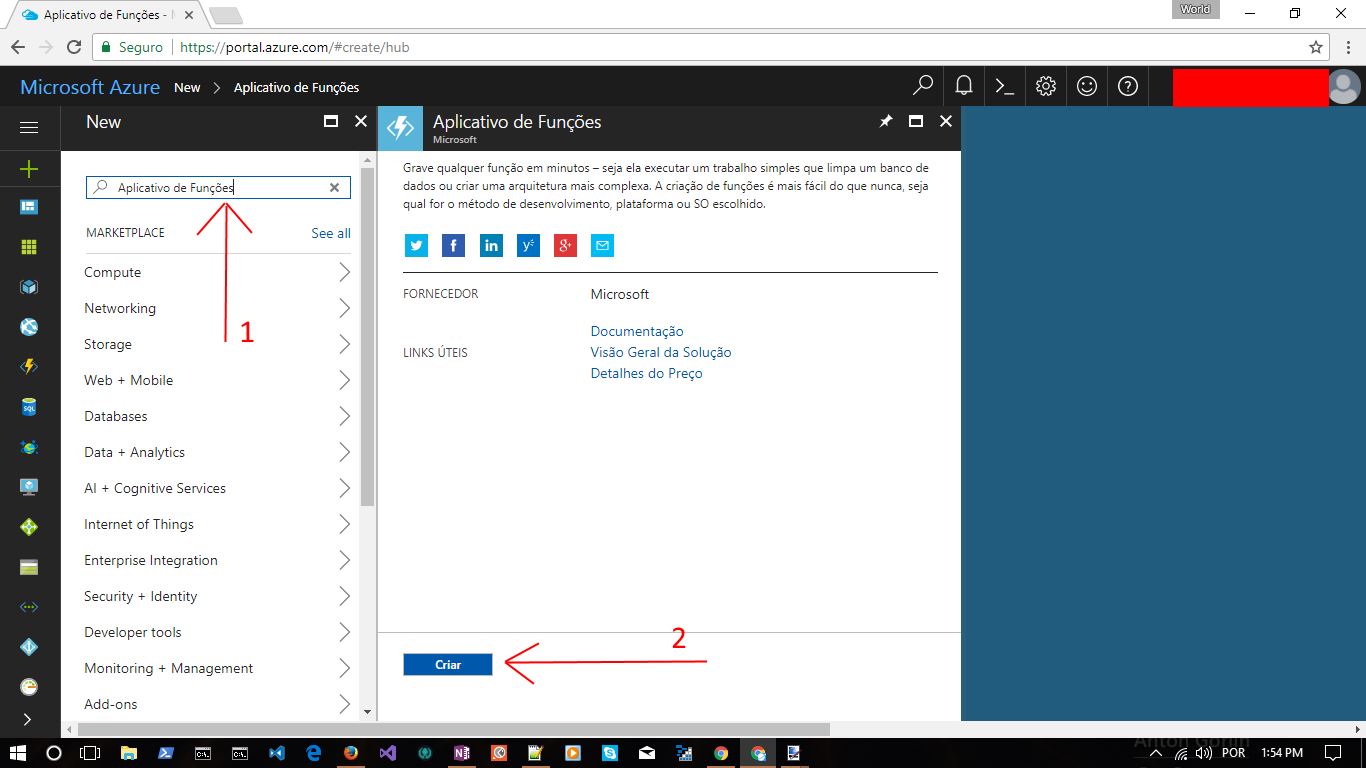1366x768 pixels.
Task: Share via email envelope icon
Action: (602, 246)
